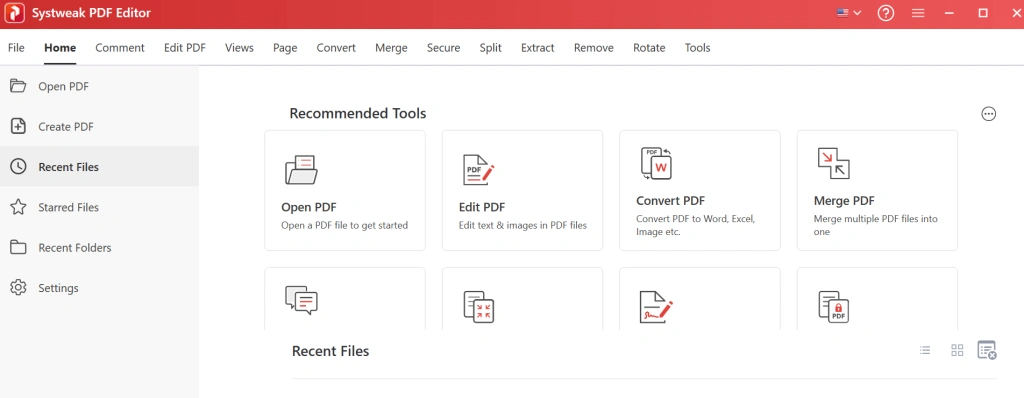Open the Convert tab
The image size is (1024, 398).
coord(336,48)
